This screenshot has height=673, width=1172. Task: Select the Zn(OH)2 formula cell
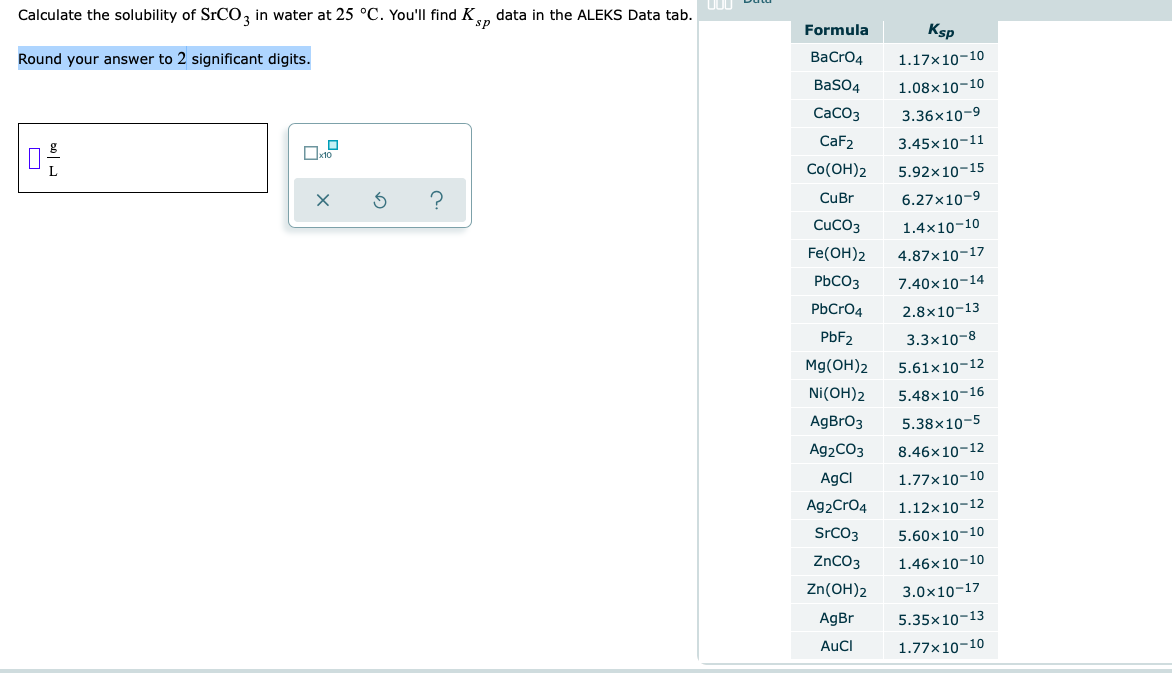point(836,590)
